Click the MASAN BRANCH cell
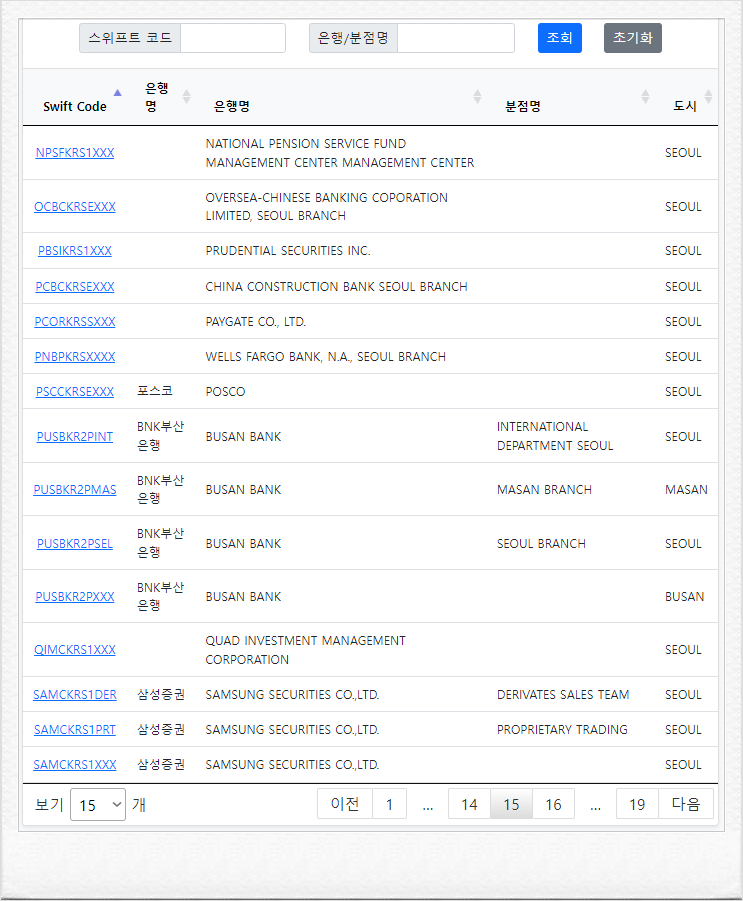This screenshot has width=743, height=901. 544,490
